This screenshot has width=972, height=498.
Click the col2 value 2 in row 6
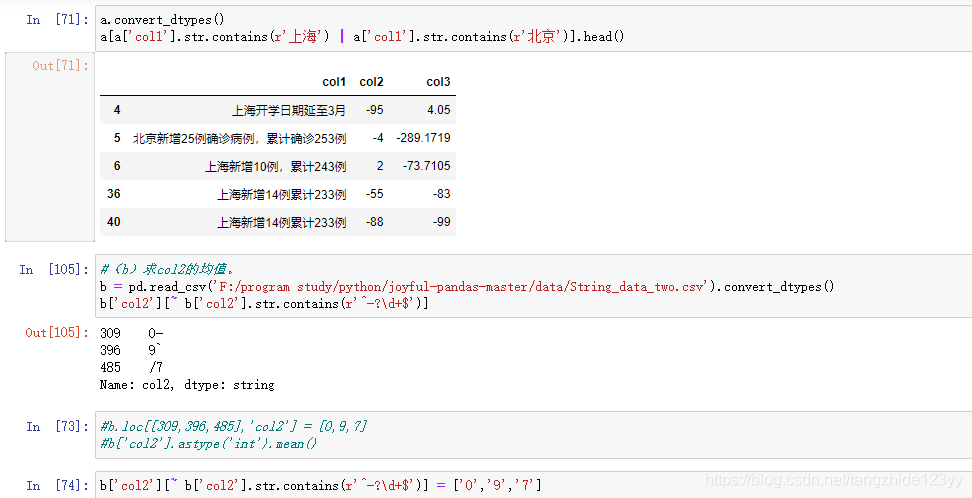tap(380, 166)
